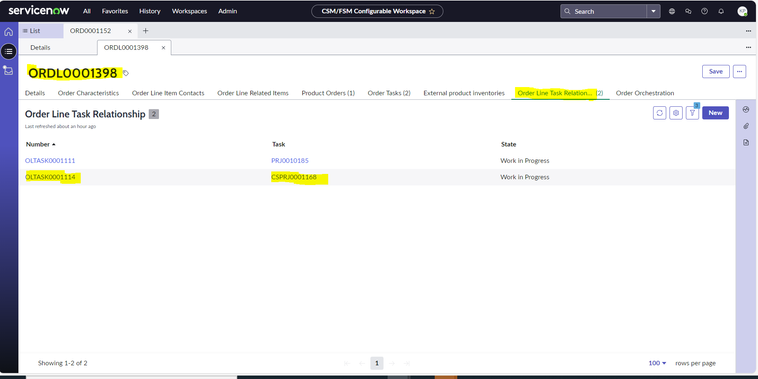Open list settings gear icon
This screenshot has width=758, height=379.
click(x=676, y=113)
